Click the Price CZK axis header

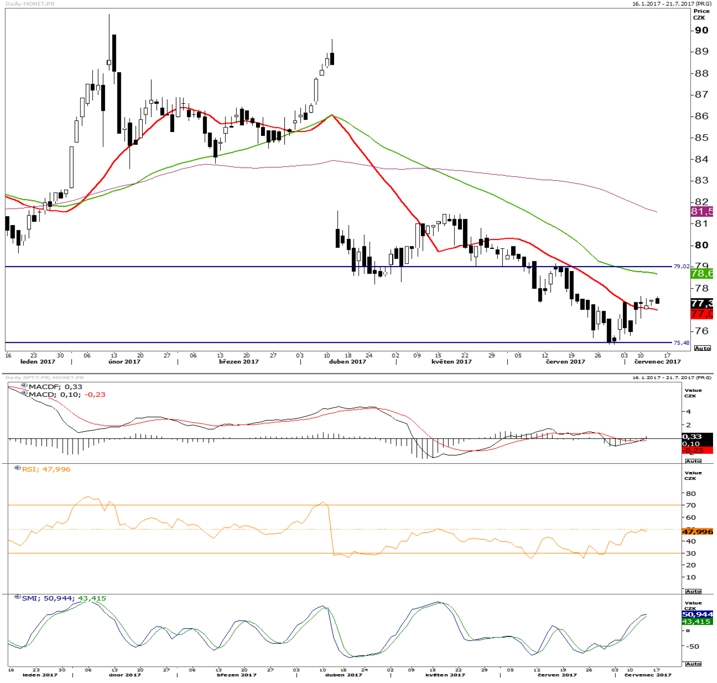pyautogui.click(x=701, y=14)
